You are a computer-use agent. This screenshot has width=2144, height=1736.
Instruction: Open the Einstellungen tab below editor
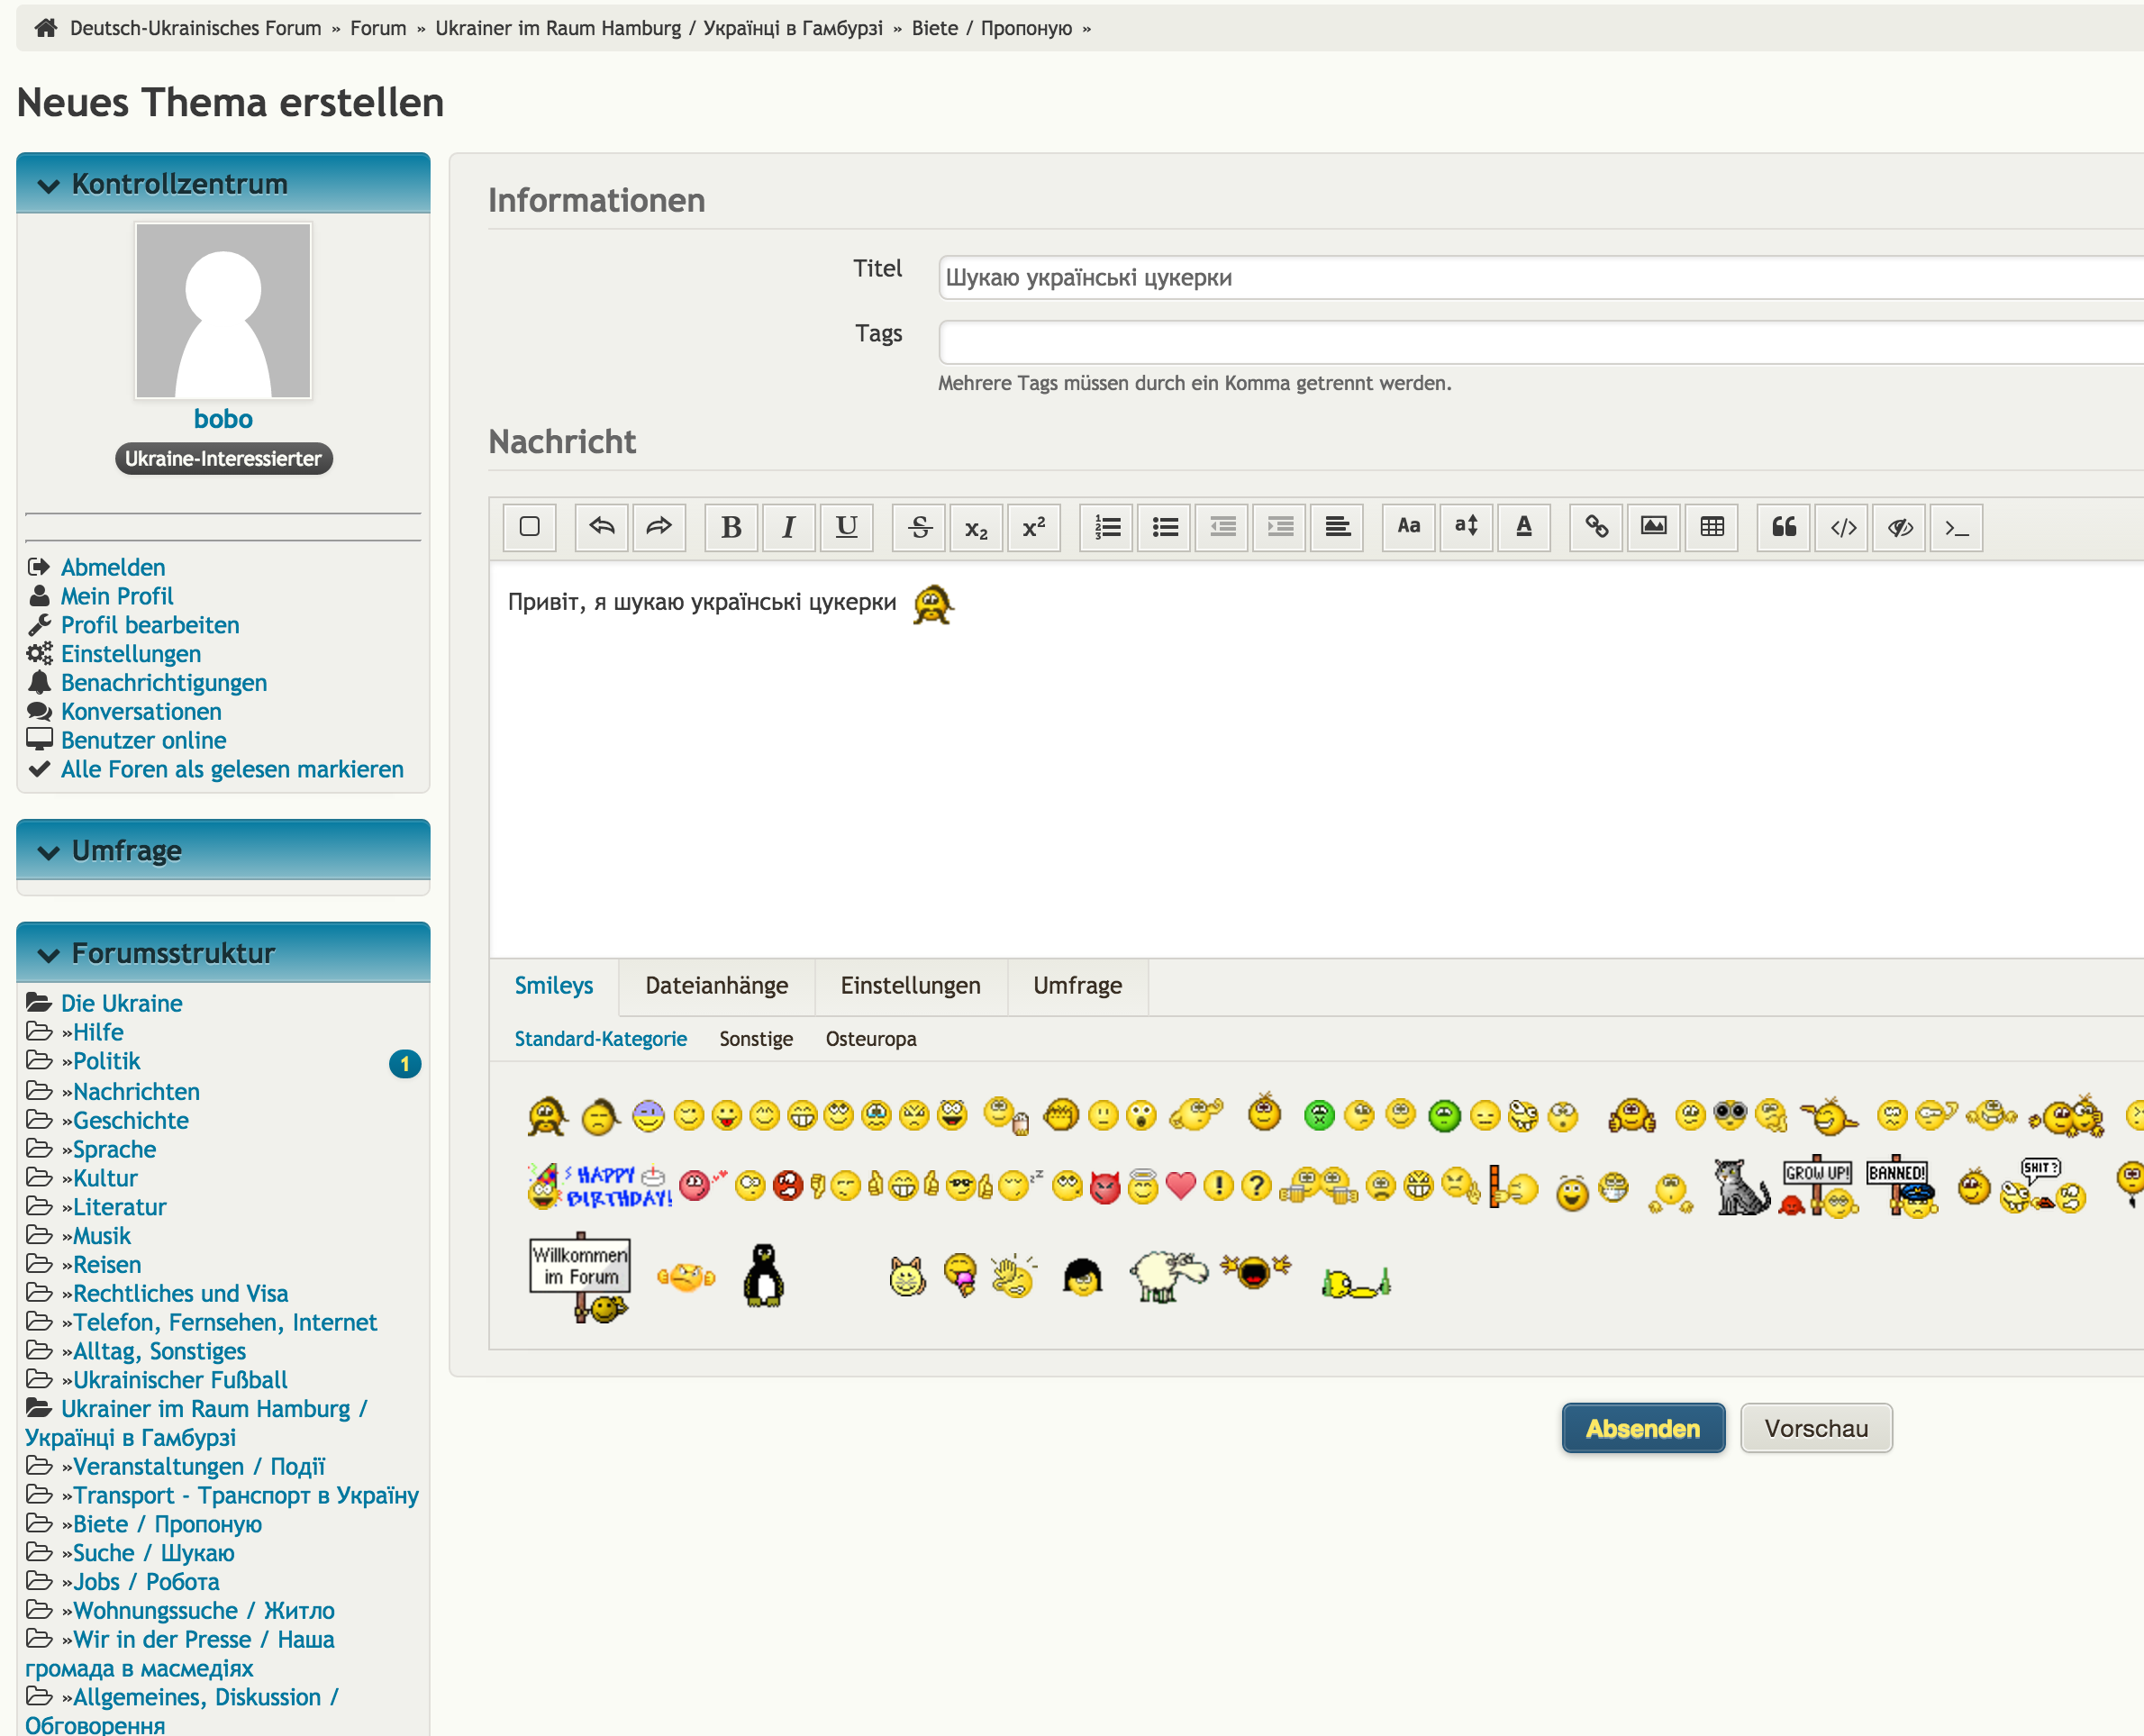point(911,986)
